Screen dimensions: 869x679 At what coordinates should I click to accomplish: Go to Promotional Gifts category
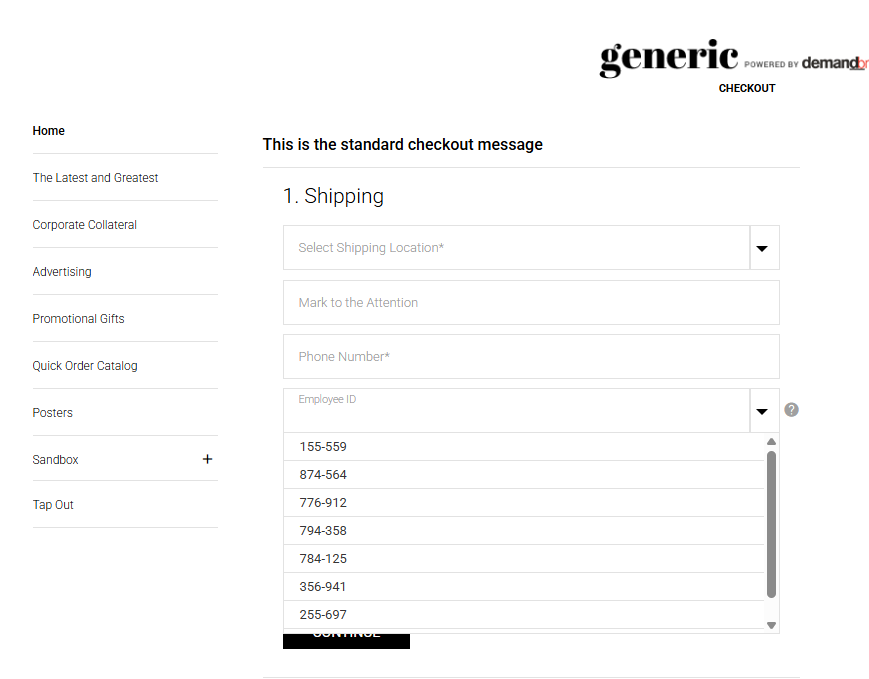point(78,319)
